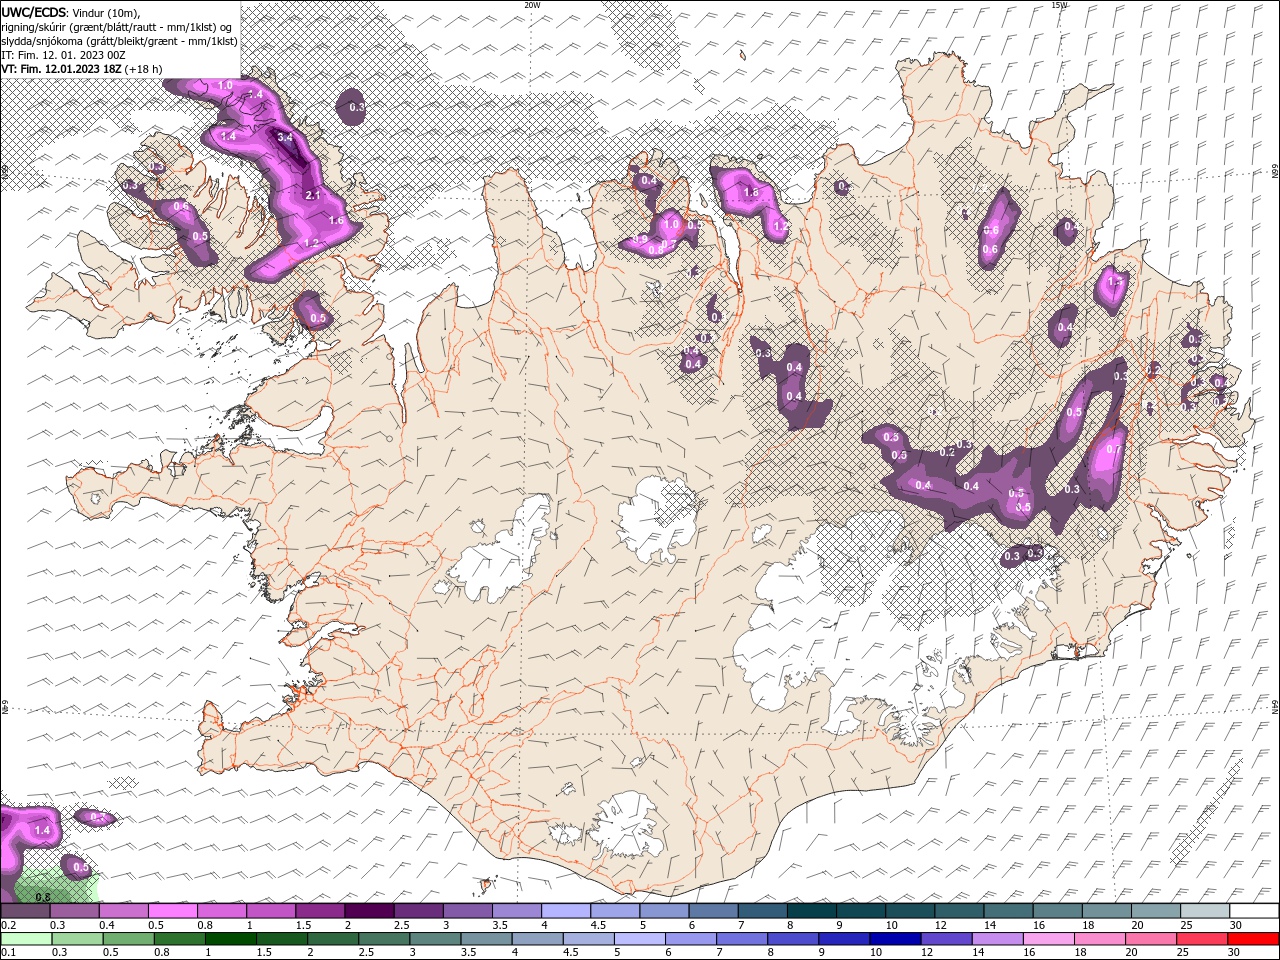Click the UWC/ECDS title in the header
The width and height of the screenshot is (1280, 960).
click(x=34, y=11)
